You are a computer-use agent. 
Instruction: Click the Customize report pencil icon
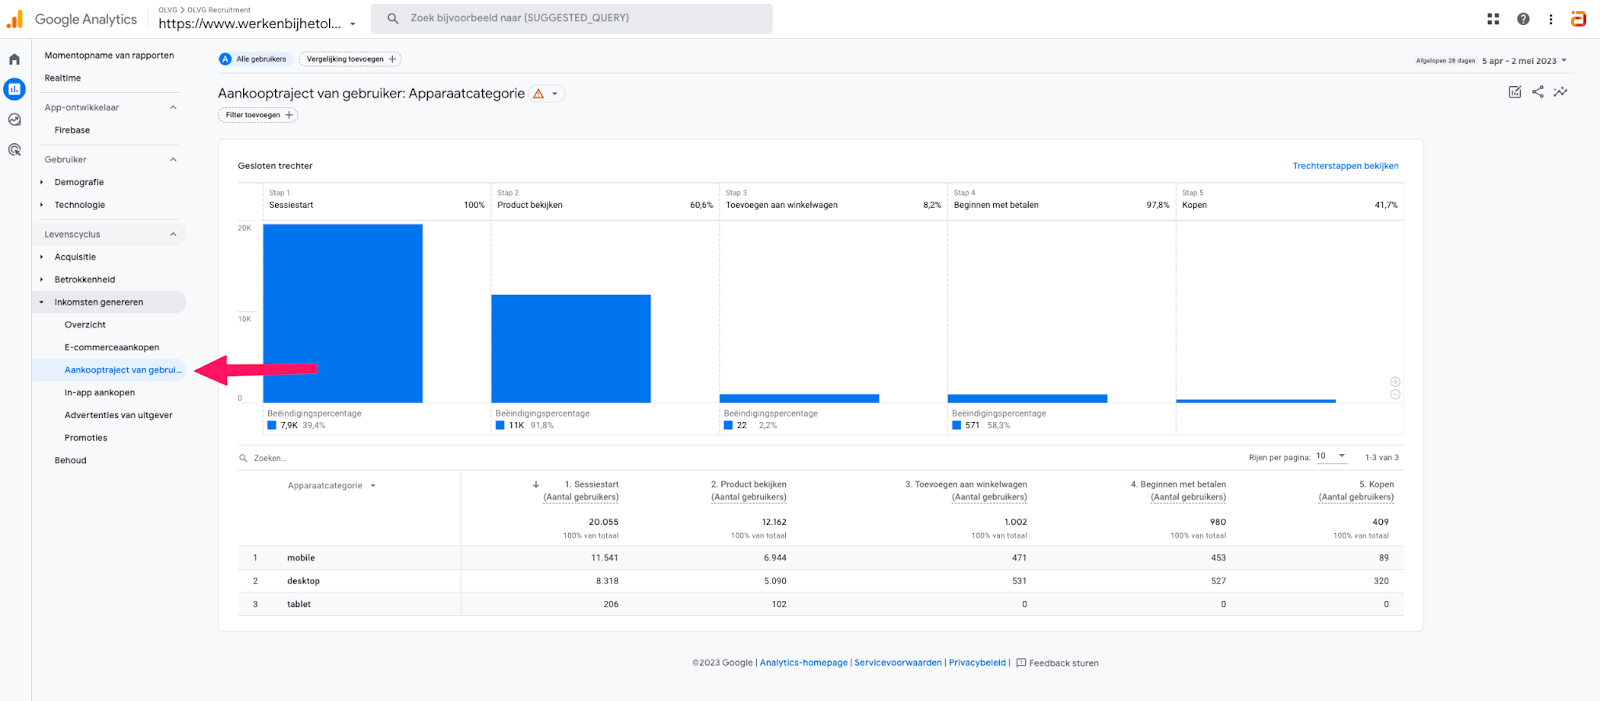click(x=1514, y=92)
